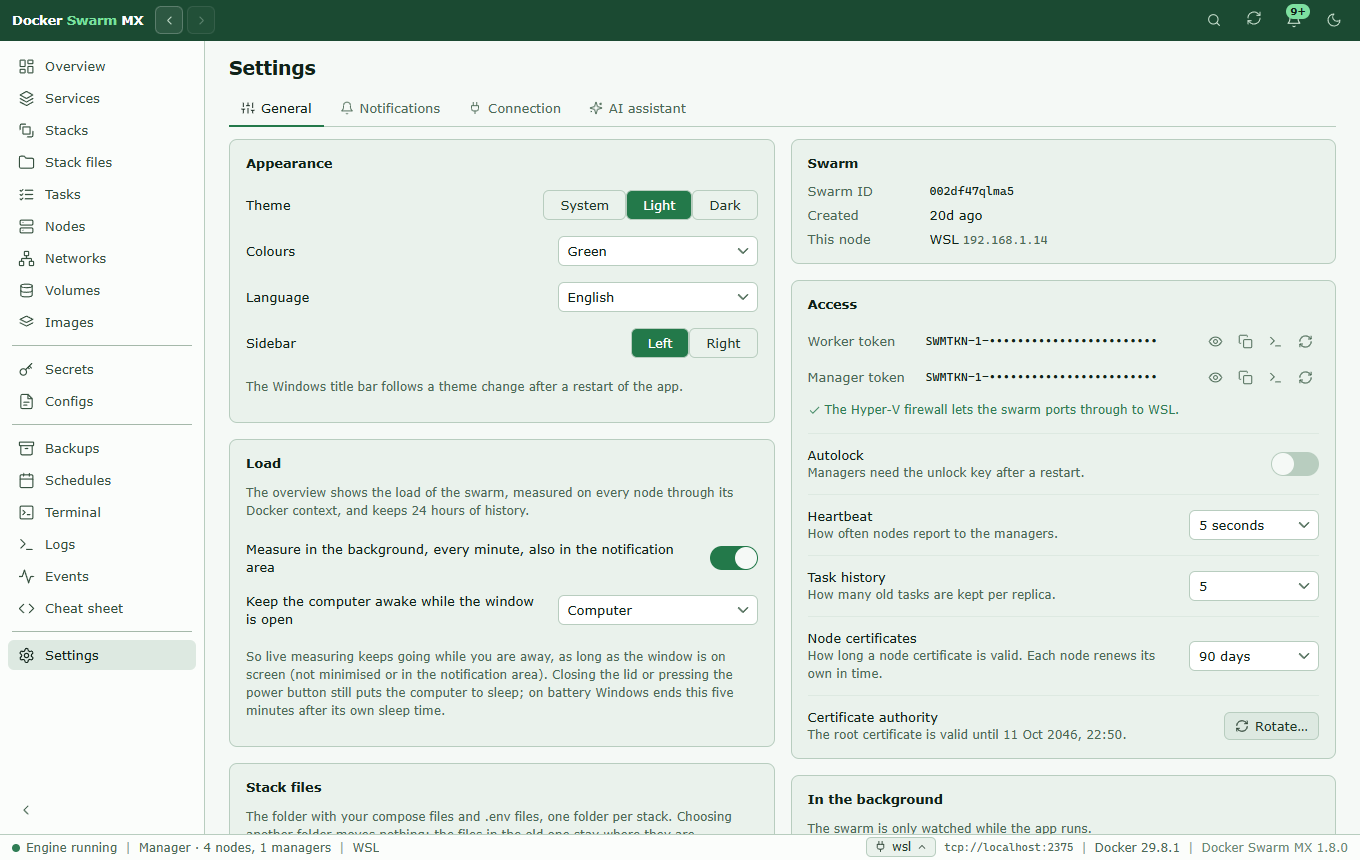Collapse the sidebar with the bottom chevron
The height and width of the screenshot is (860, 1360).
click(27, 810)
